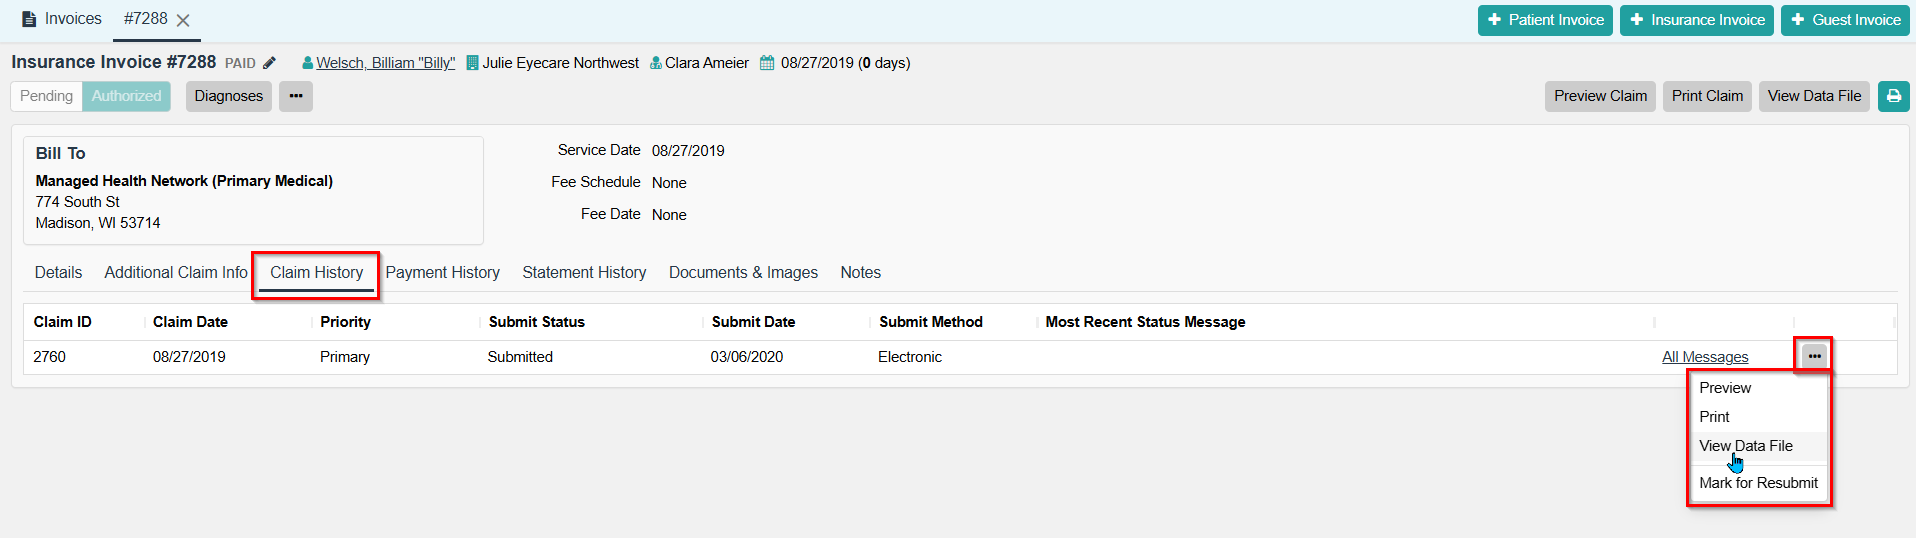The image size is (1916, 538).
Task: Open patient link Welsch, Billiam "Billy"
Action: 385,63
